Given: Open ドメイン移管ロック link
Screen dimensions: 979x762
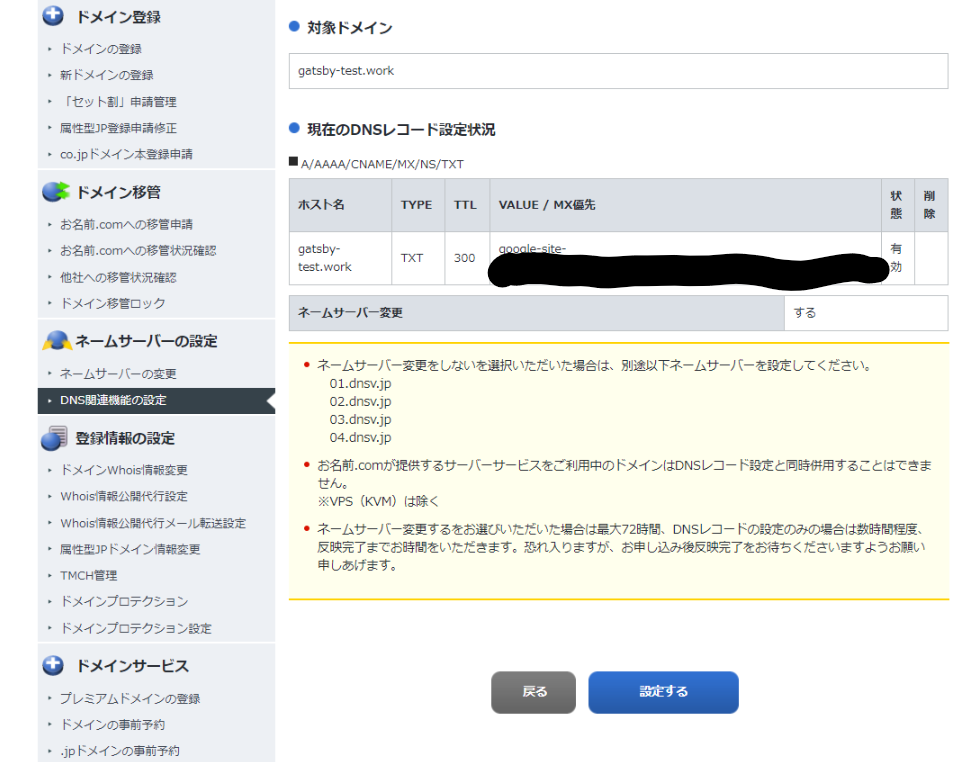Looking at the screenshot, I should [x=112, y=304].
